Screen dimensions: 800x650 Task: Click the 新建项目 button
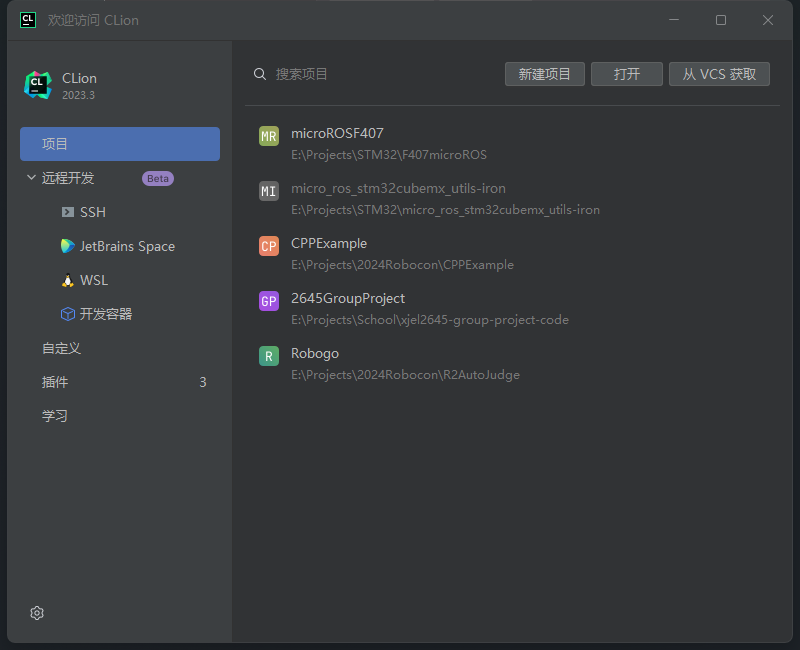point(545,74)
